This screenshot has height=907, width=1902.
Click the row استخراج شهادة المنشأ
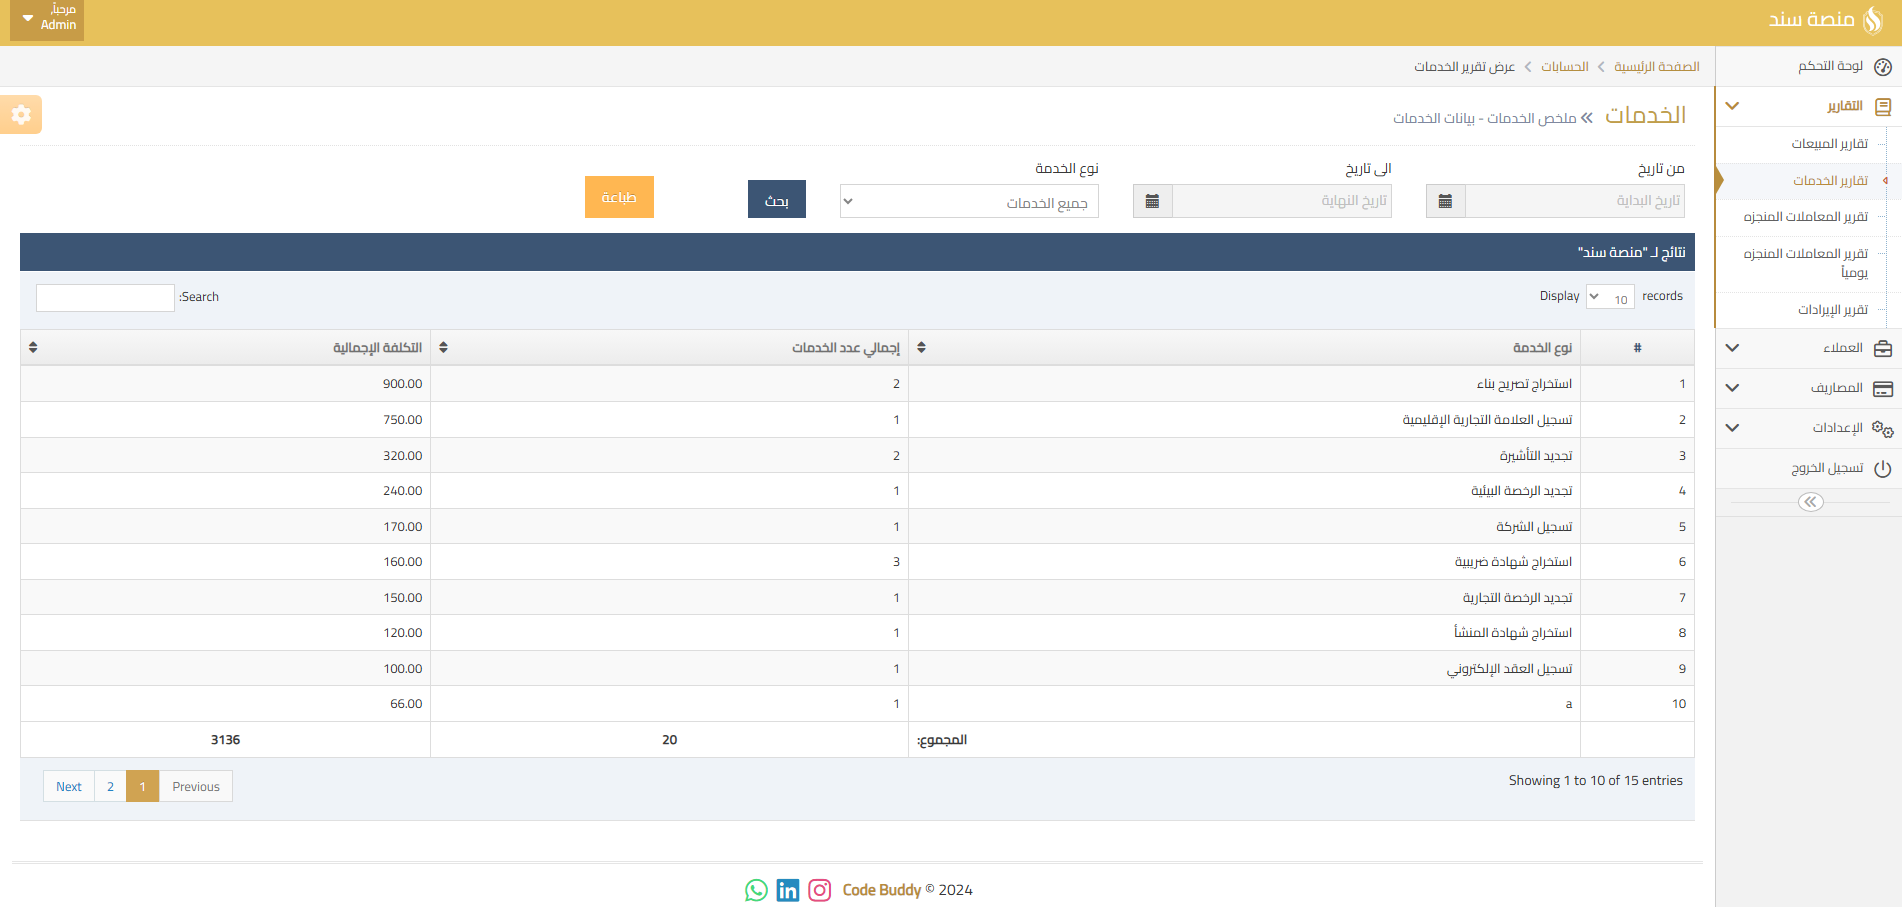point(857,633)
